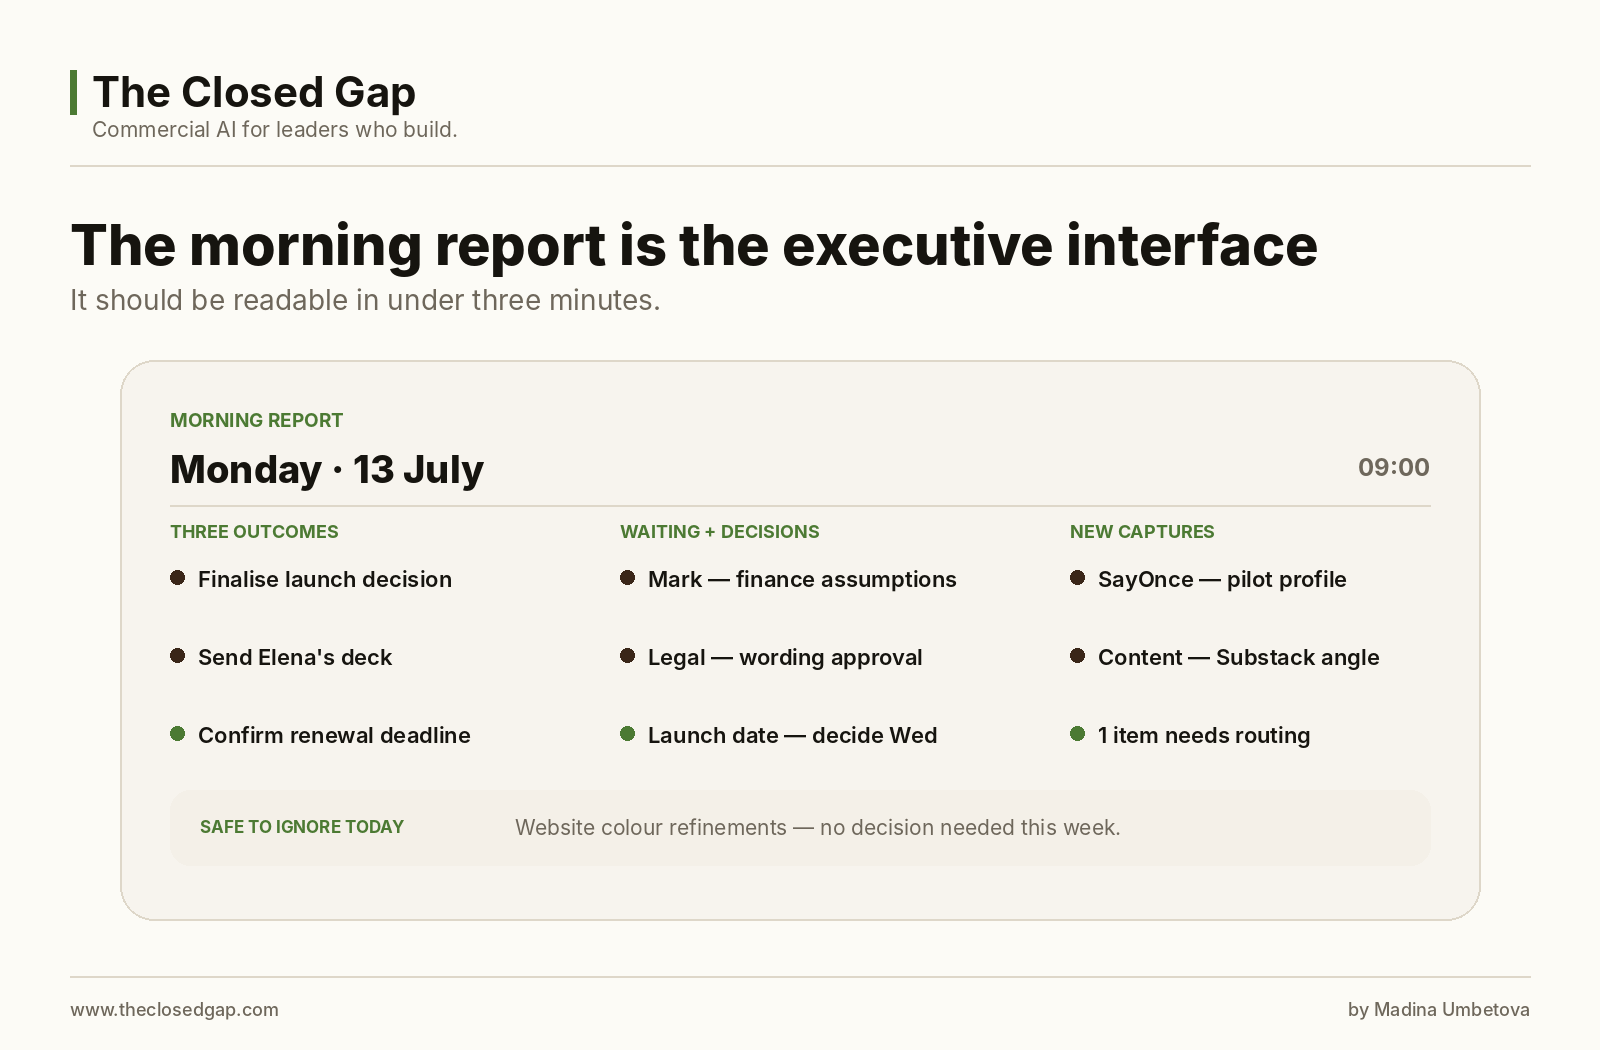Viewport: 1600px width, 1050px height.
Task: Click the bullet beside SayOnce — pilot profile
Action: click(1078, 578)
